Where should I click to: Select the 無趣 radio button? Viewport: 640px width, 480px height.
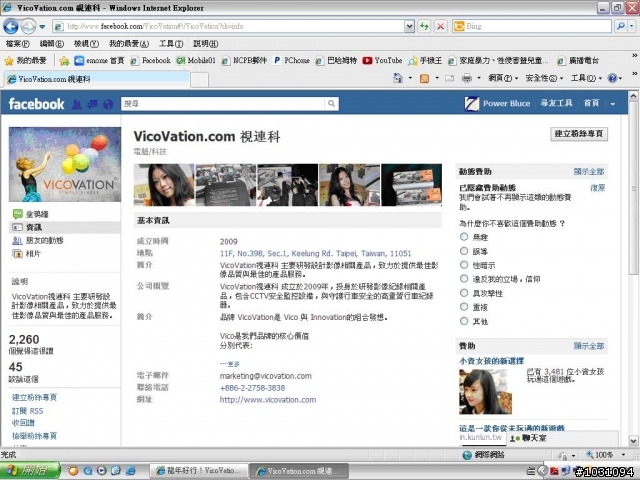[x=464, y=236]
